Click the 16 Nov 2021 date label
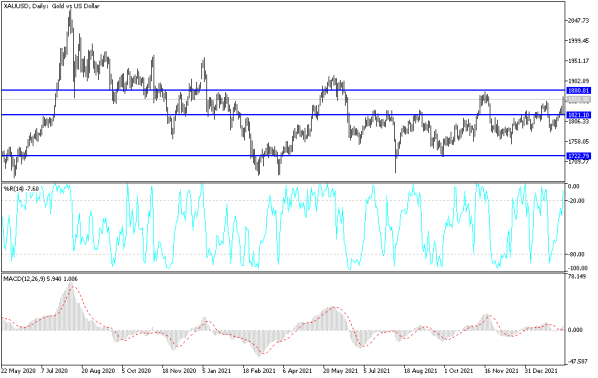598x378 pixels. (502, 371)
